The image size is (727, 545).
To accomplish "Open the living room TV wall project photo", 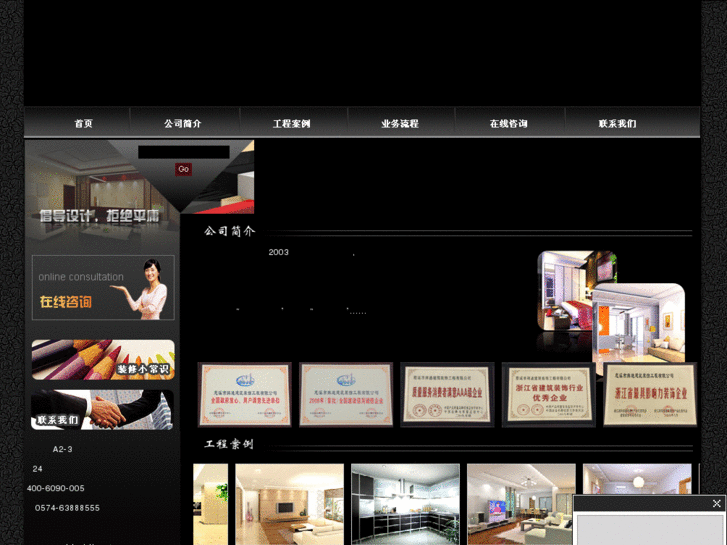I will click(x=290, y=504).
